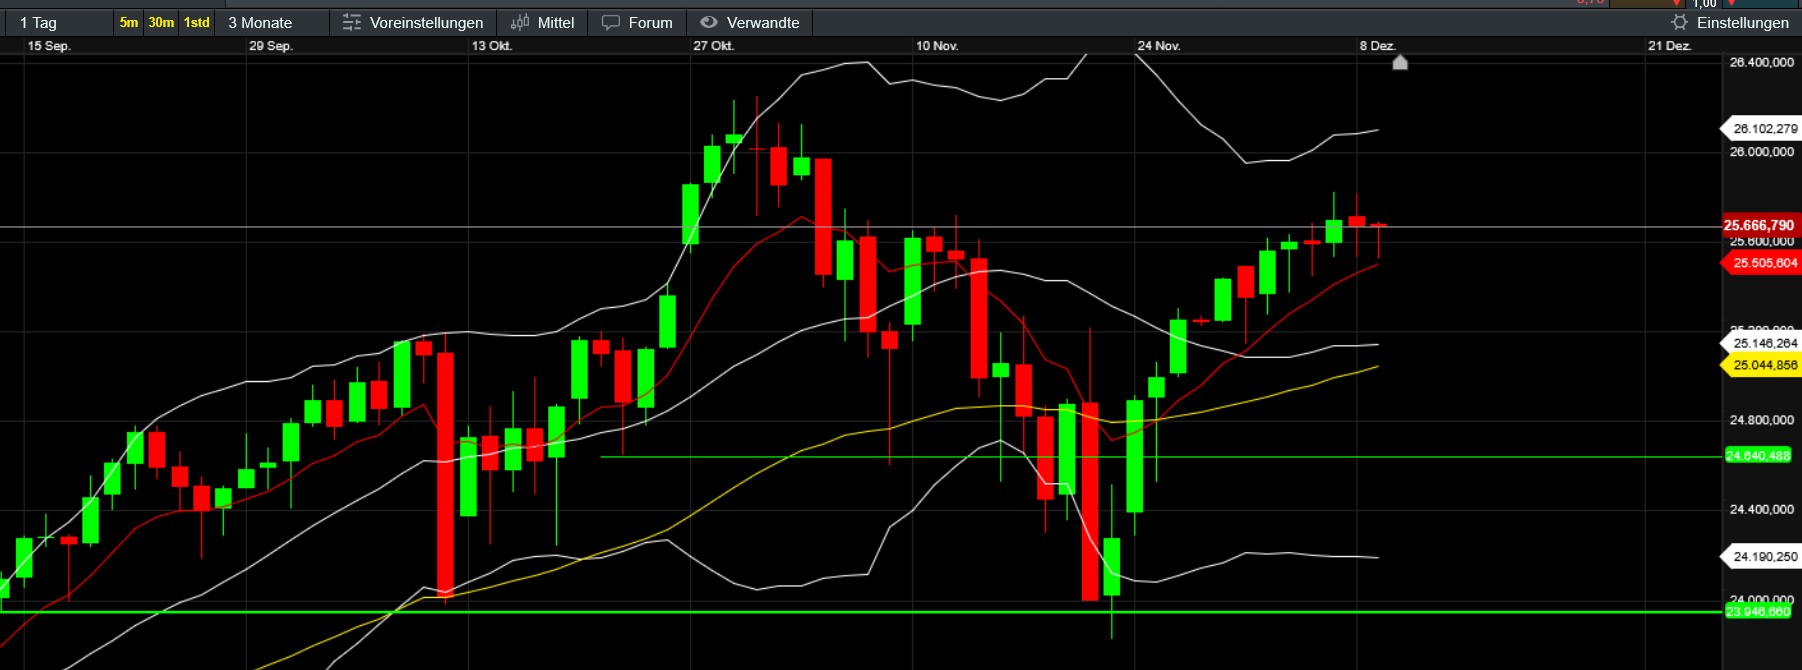Click the 15 Sep. date label
This screenshot has height=670, width=1802.
[49, 46]
